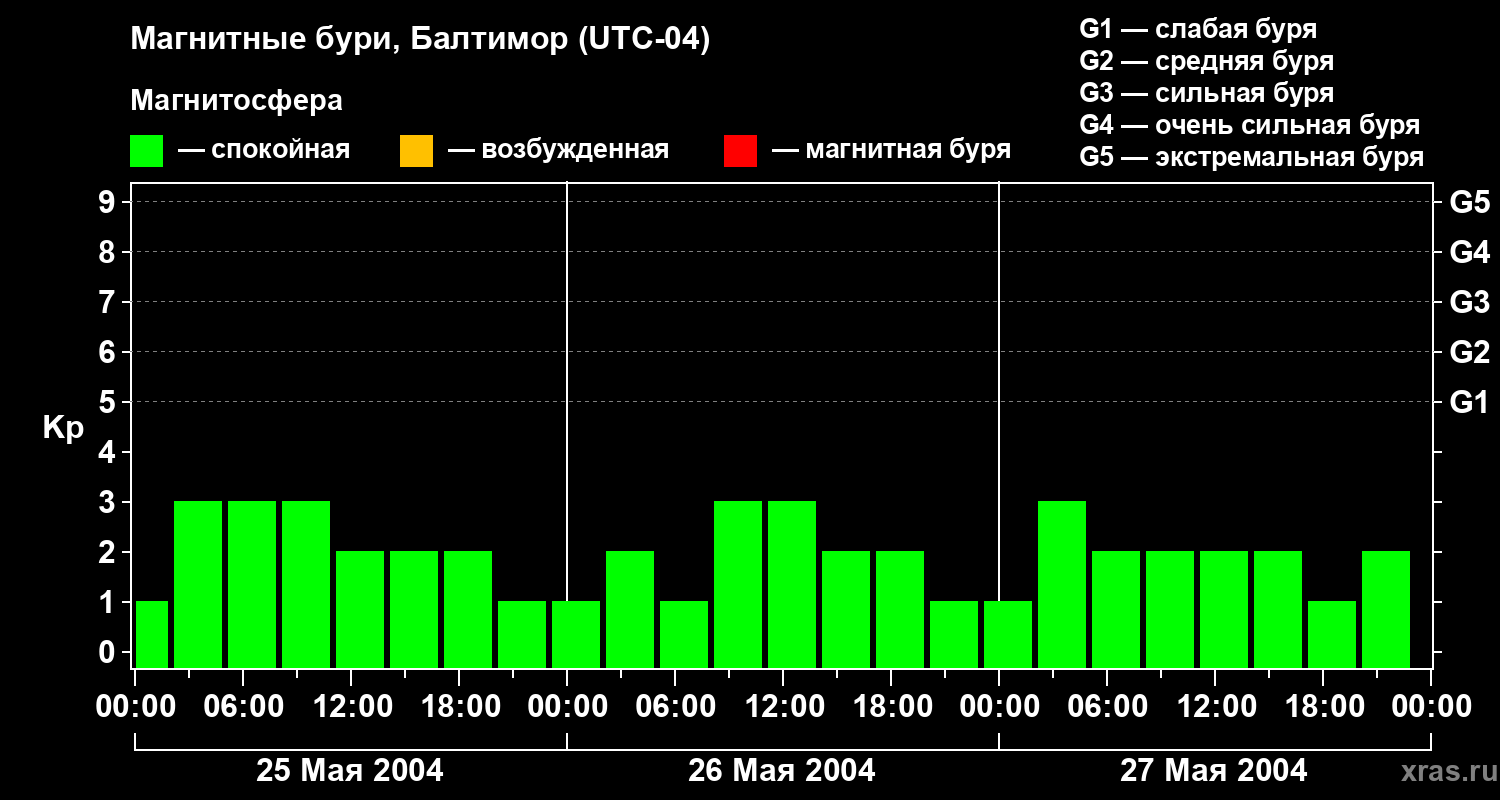Viewport: 1500px width, 800px height.
Task: Click the 'G3 — сильная буря' legend line
Action: pyautogui.click(x=1207, y=93)
